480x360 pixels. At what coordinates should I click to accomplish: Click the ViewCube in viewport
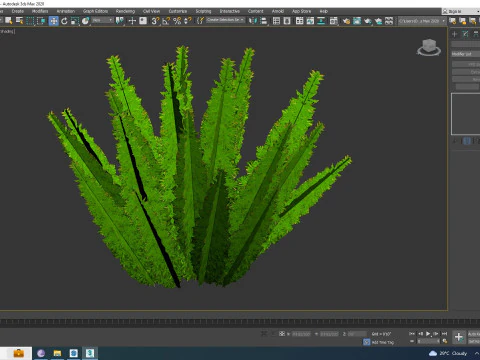pyautogui.click(x=429, y=47)
